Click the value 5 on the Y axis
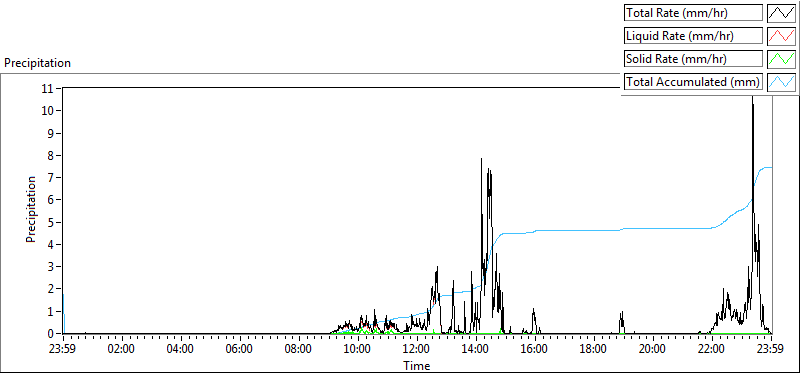This screenshot has height=373, width=800. [52, 222]
